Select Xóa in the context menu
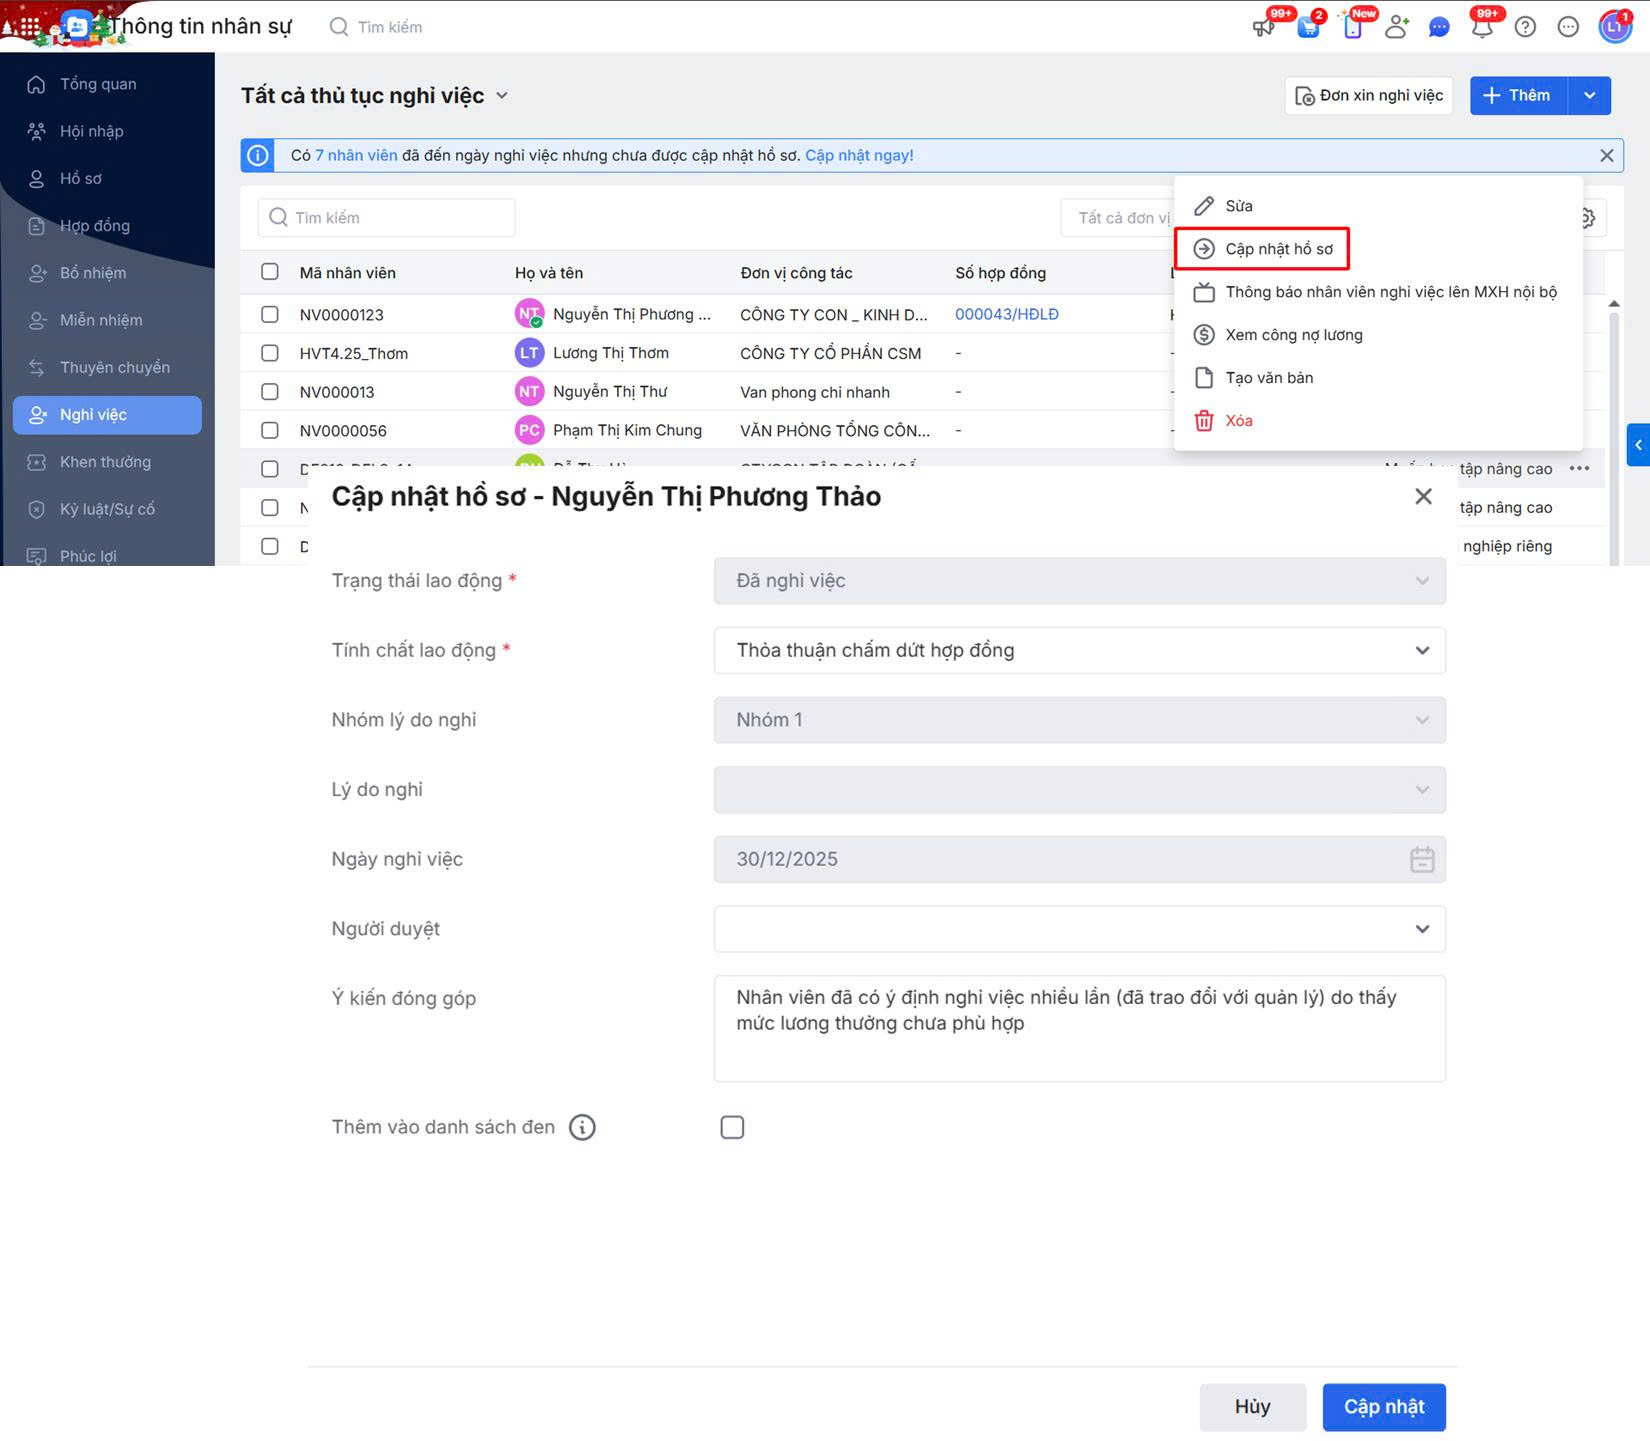 tap(1238, 421)
